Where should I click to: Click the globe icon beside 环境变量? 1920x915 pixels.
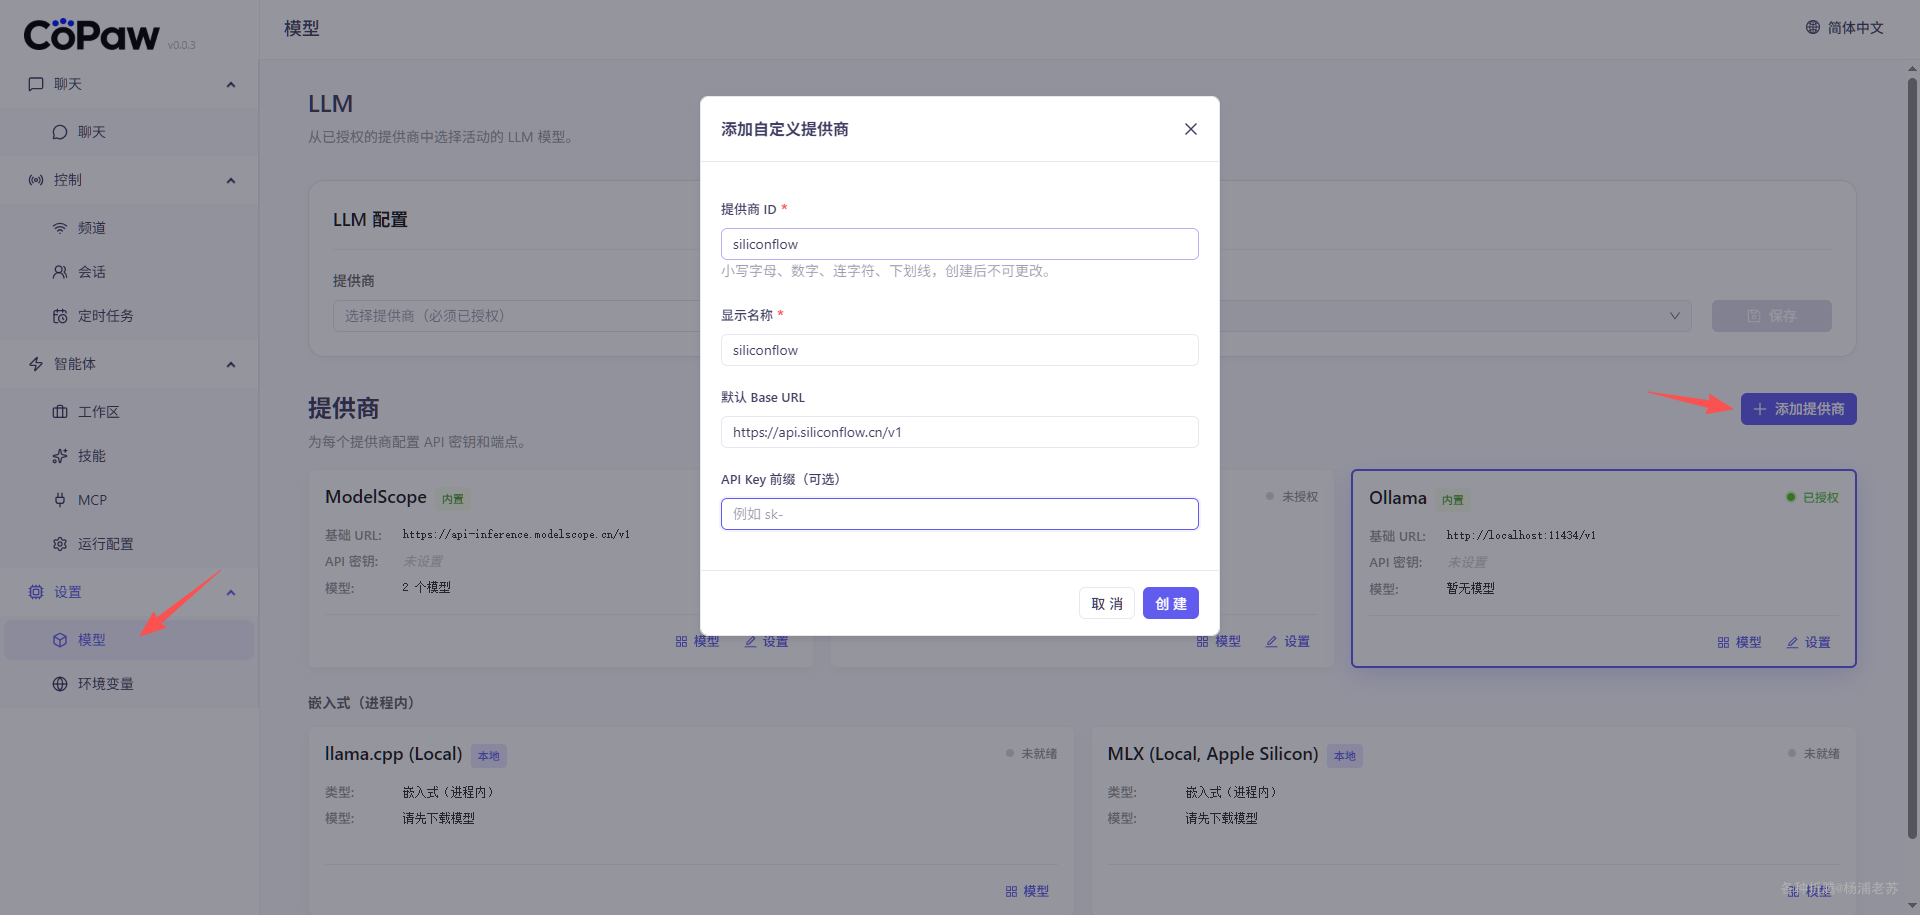click(x=60, y=684)
